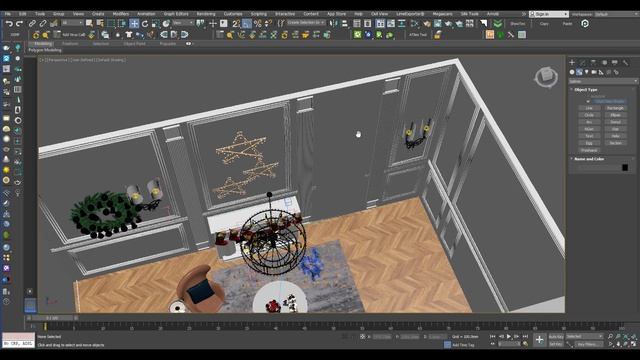The width and height of the screenshot is (640, 360).
Task: Click the Mirror tool icon
Action: click(333, 24)
